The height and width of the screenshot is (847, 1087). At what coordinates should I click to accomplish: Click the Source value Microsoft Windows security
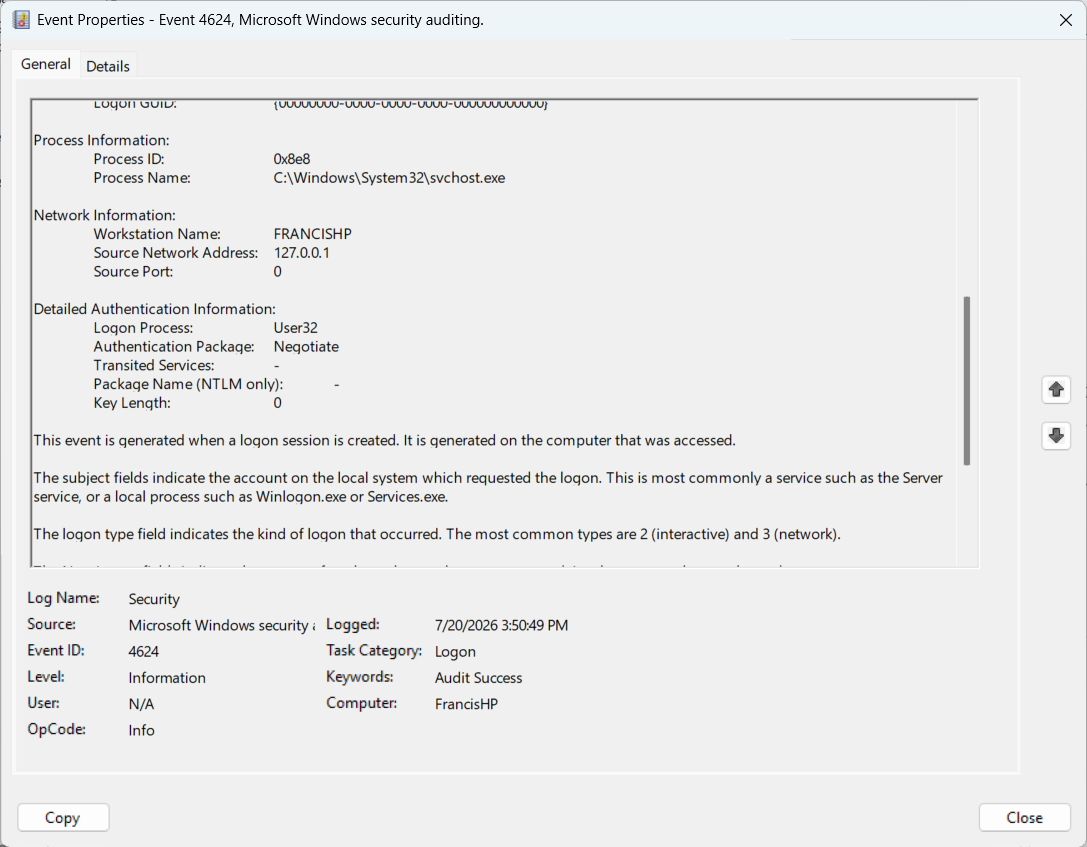pyautogui.click(x=221, y=625)
